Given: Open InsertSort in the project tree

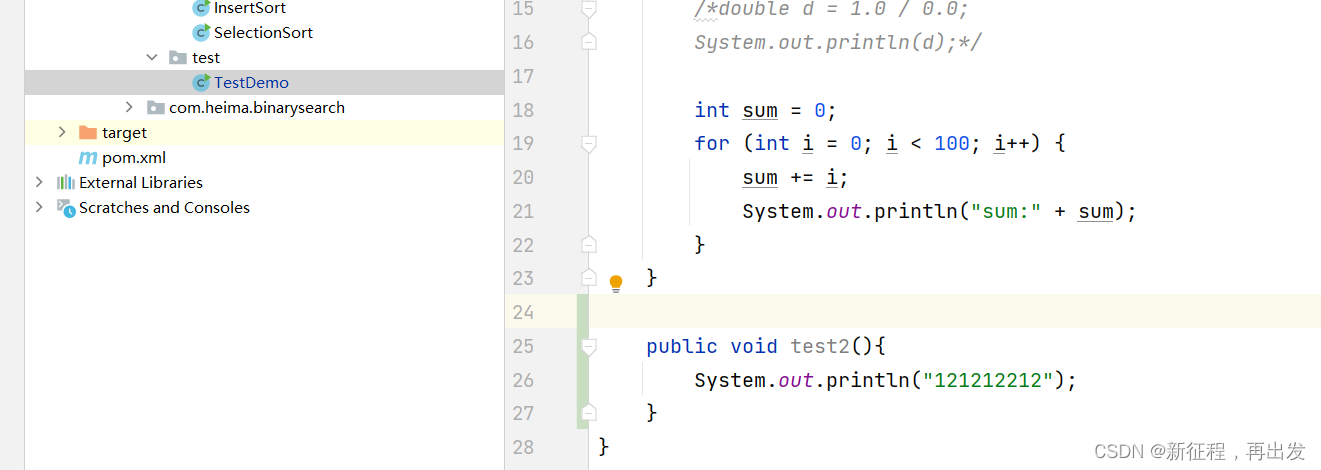Looking at the screenshot, I should [x=250, y=8].
